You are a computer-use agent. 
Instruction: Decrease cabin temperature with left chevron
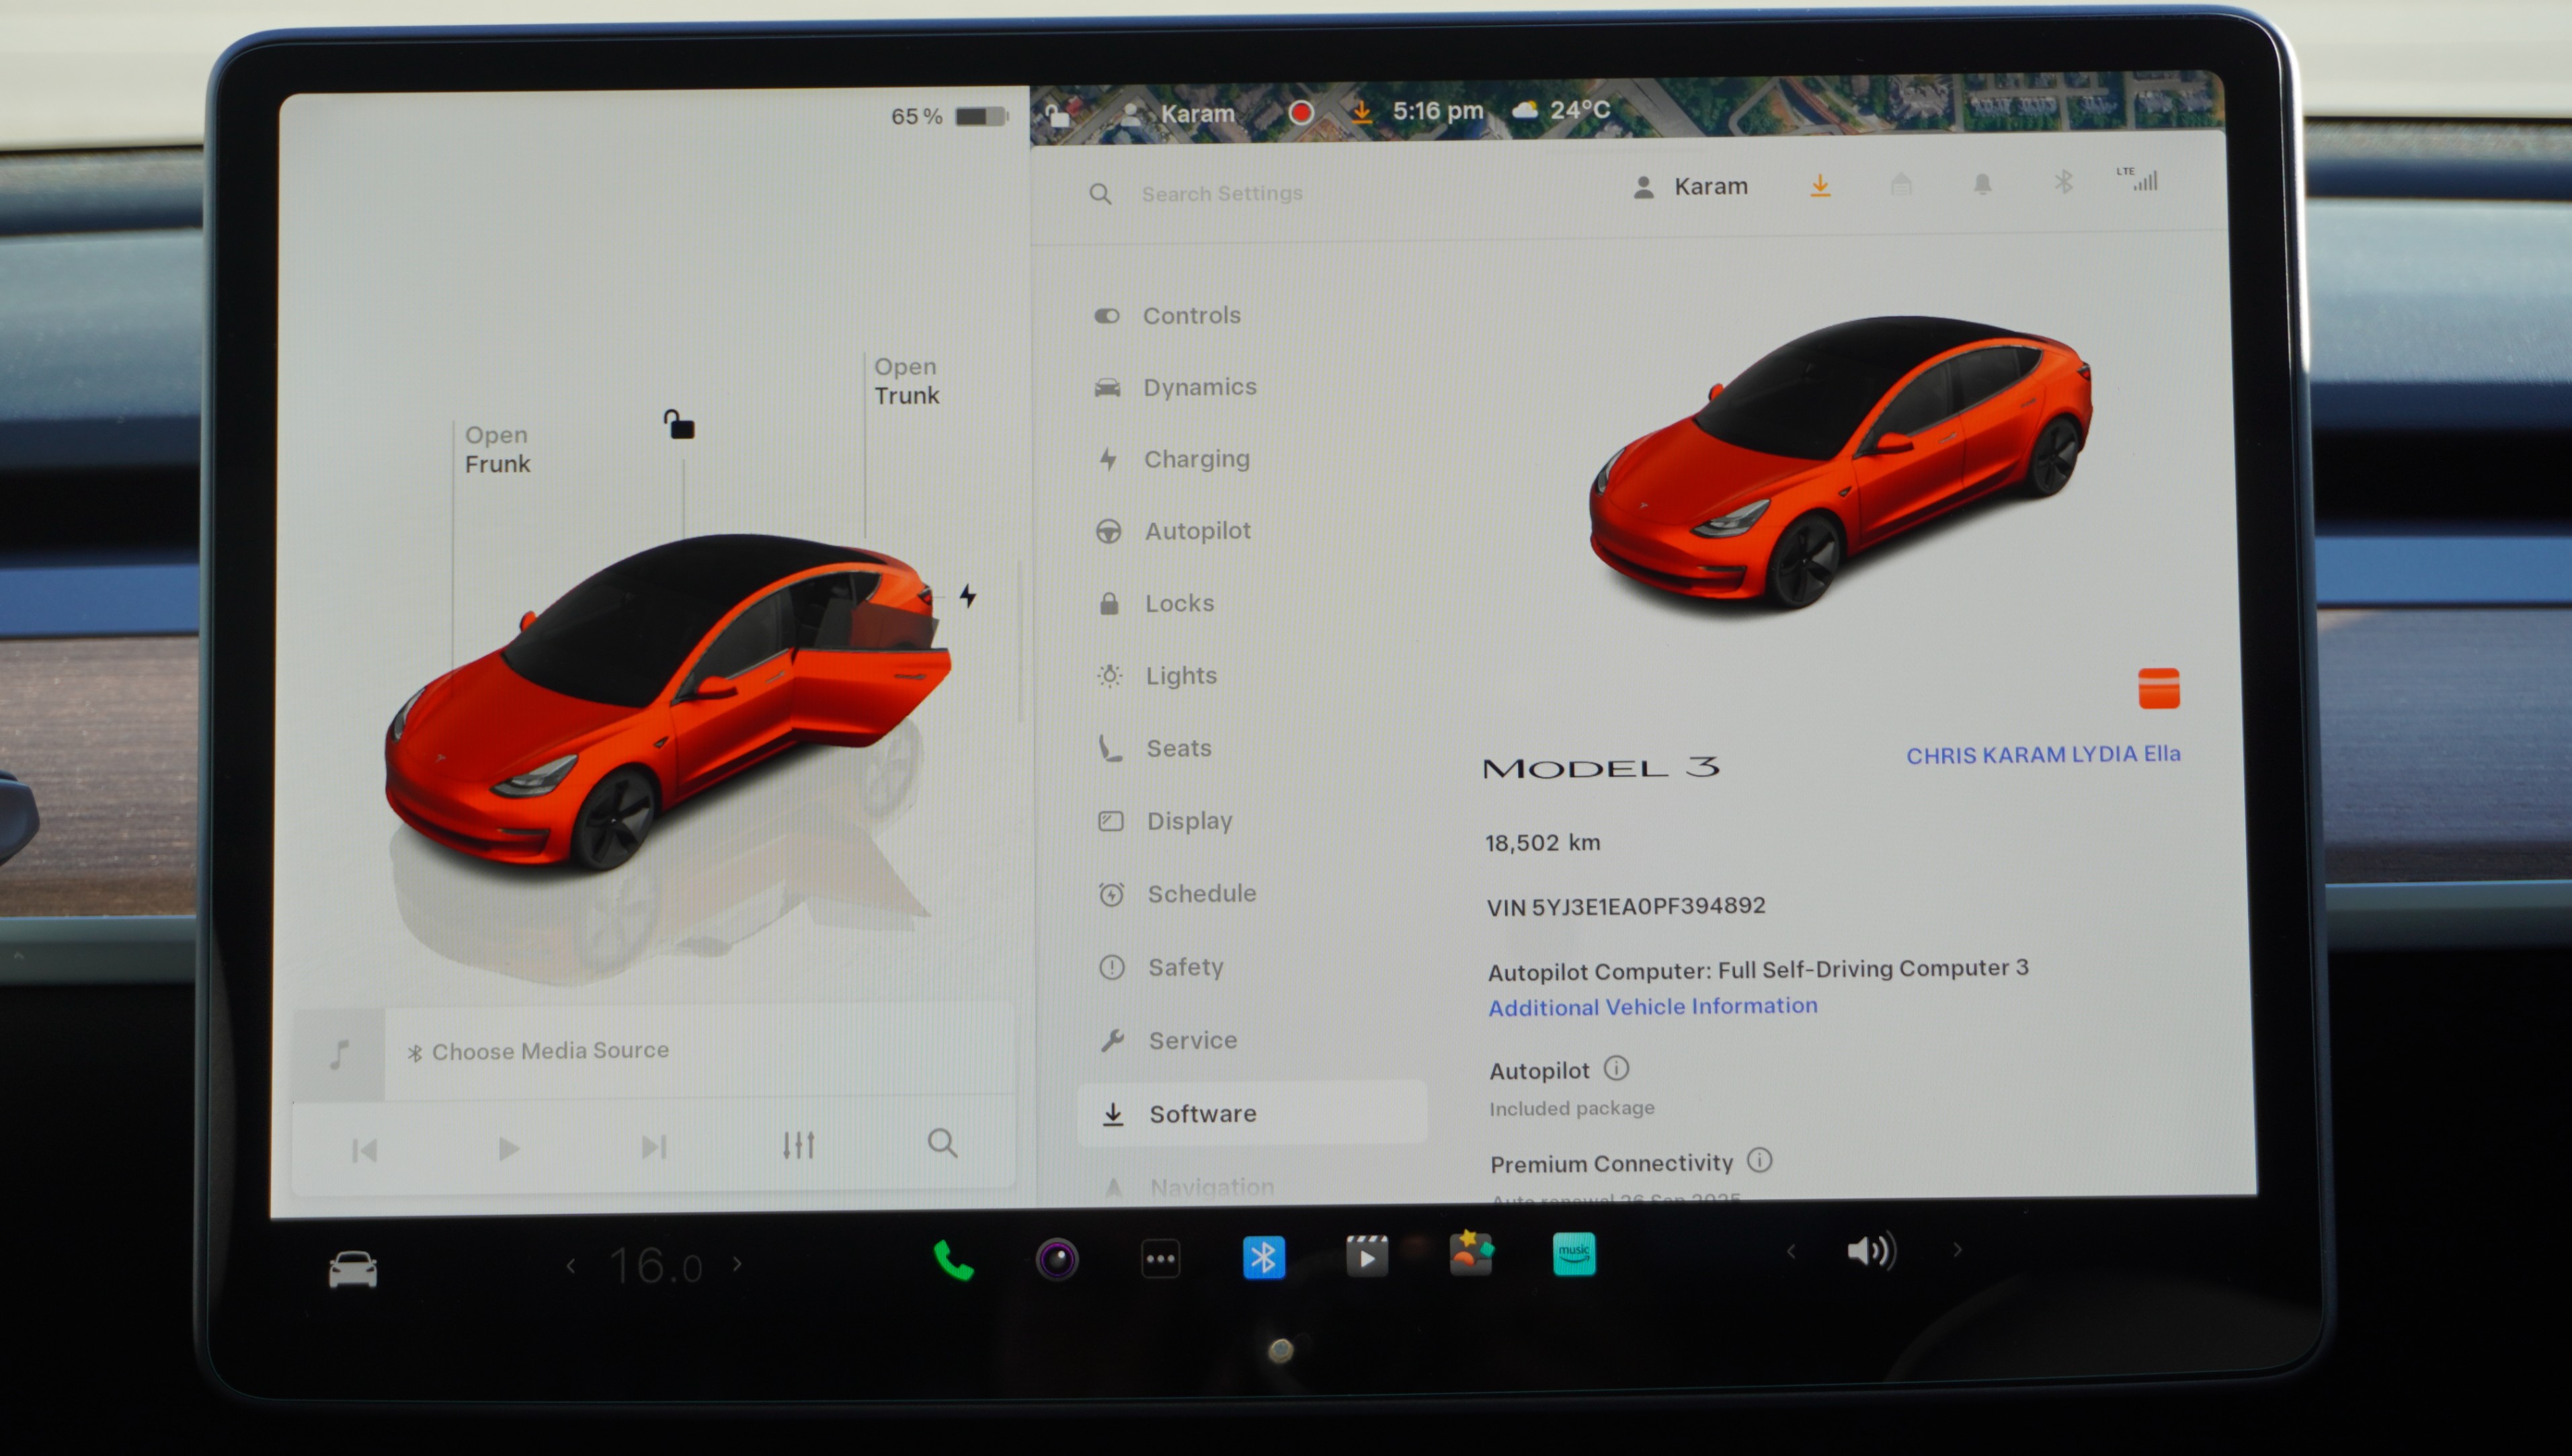pos(571,1266)
